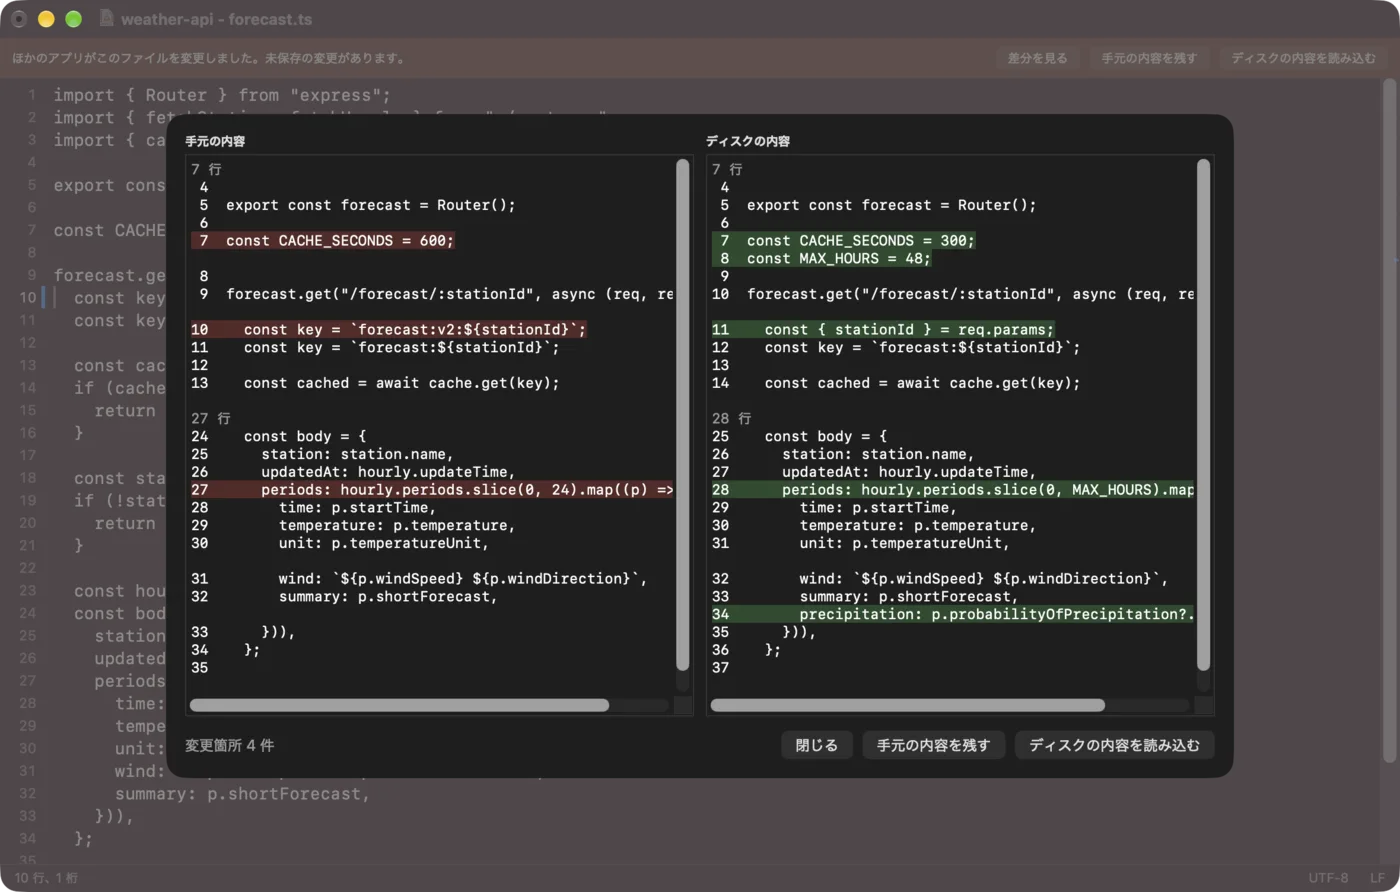Click 手元の内容を残す in the top banner

(1149, 58)
